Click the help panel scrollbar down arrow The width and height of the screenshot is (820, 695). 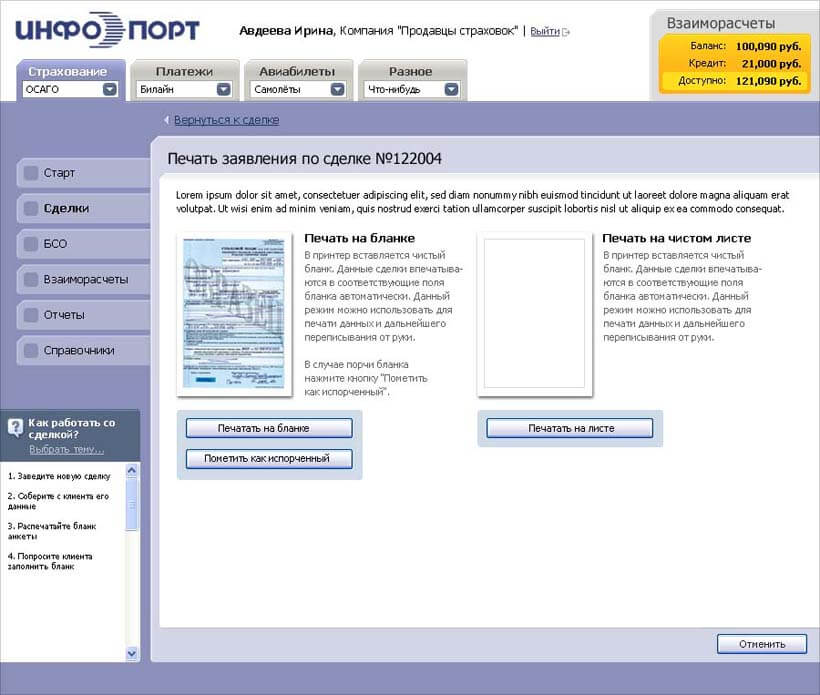tap(133, 652)
